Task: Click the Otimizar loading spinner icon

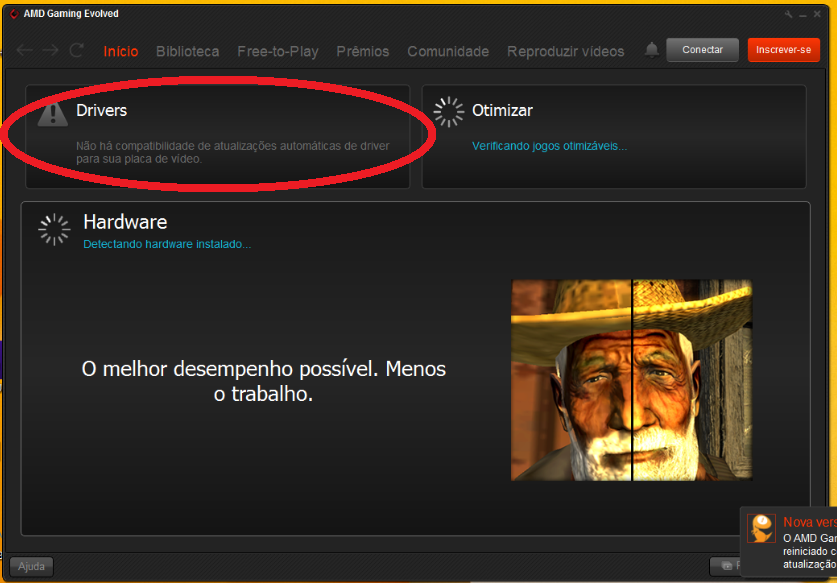Action: coord(449,112)
